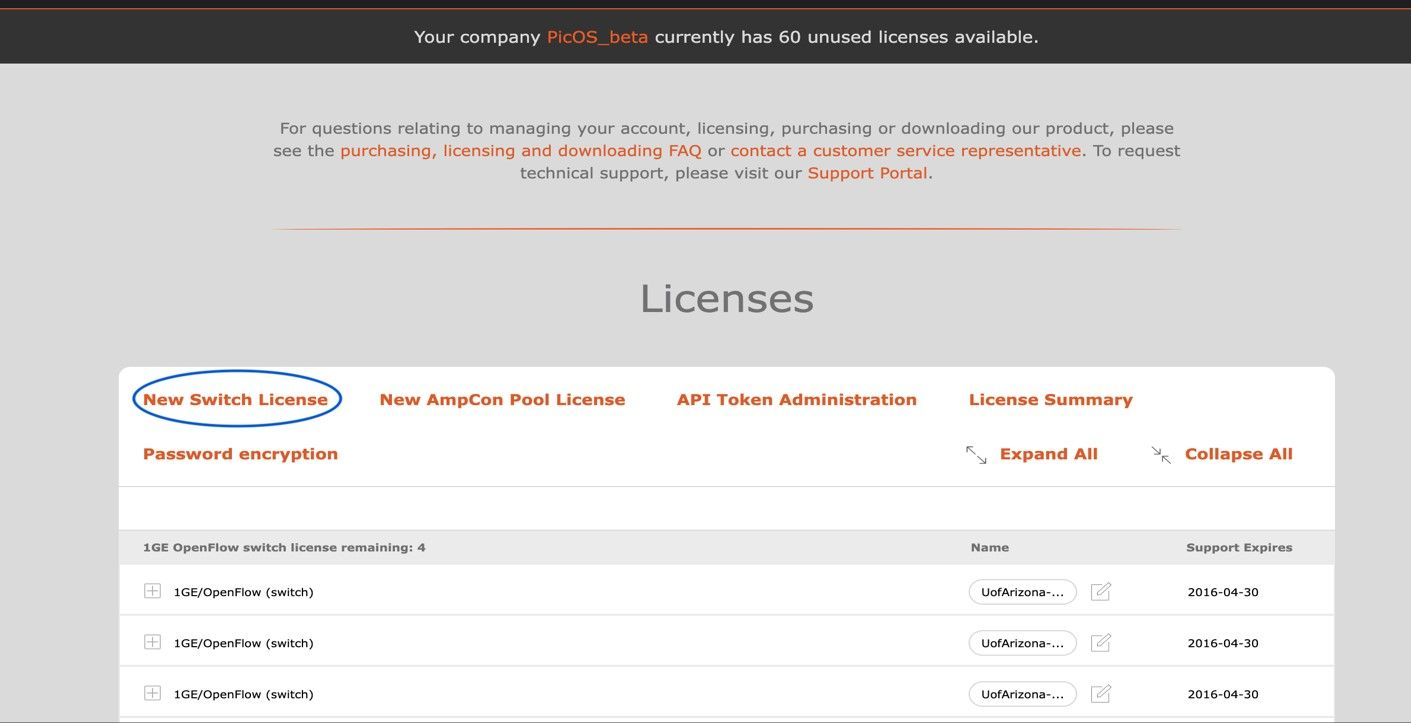
Task: Open the purchasing, licensing and downloading FAQ
Action: tap(520, 150)
